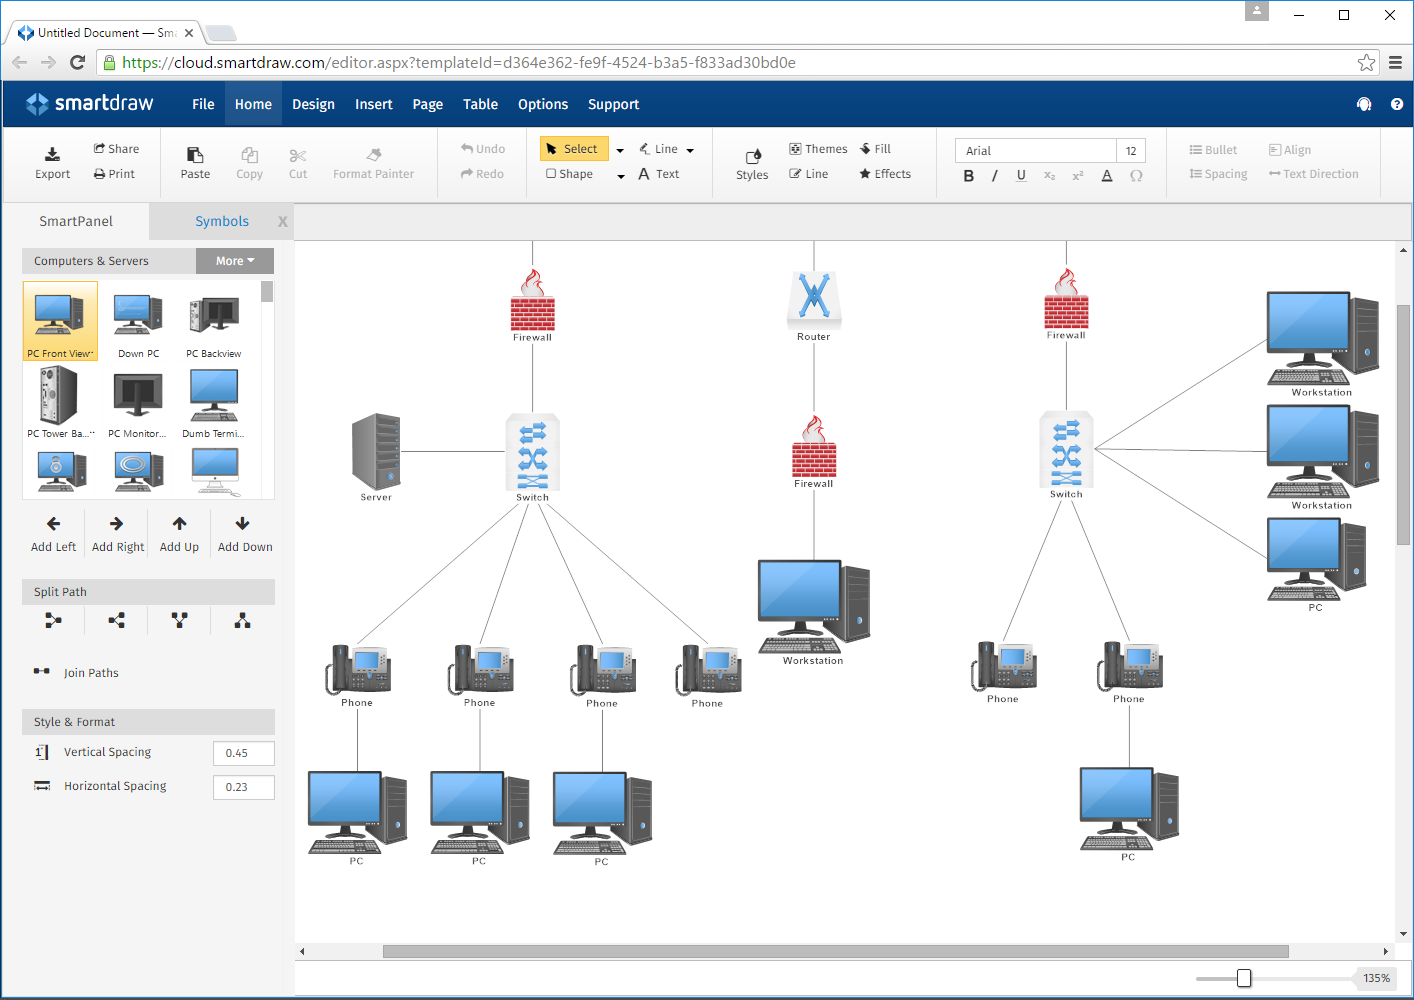Select the Format Painter tool
Image resolution: width=1414 pixels, height=1000 pixels.
coord(373,160)
